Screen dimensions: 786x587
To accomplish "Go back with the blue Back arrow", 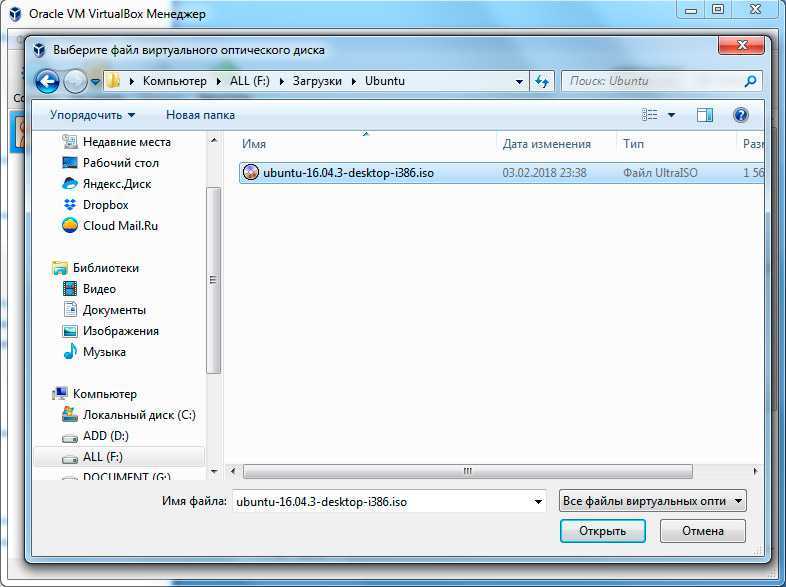I will 47,81.
